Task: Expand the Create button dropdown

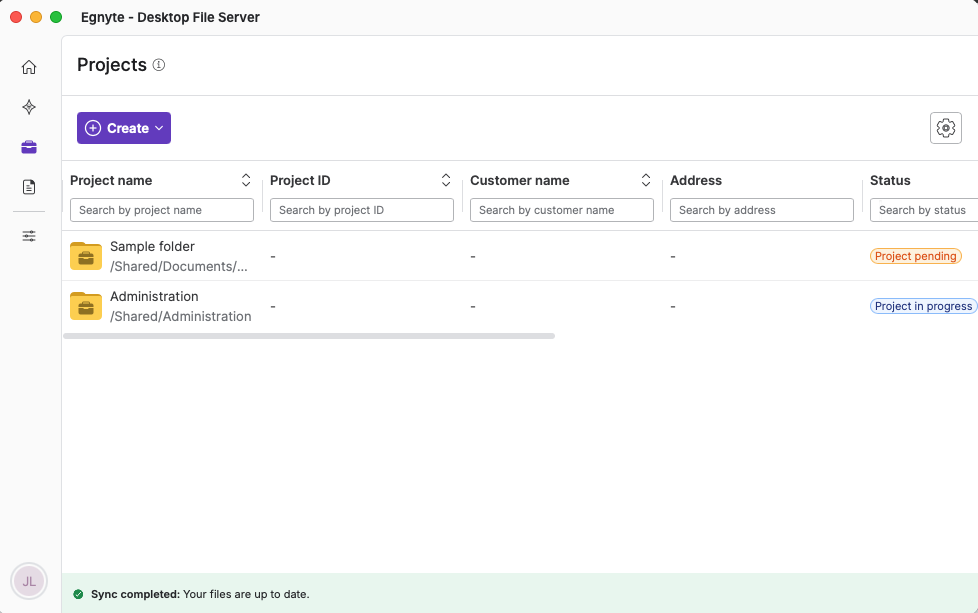Action: click(158, 128)
